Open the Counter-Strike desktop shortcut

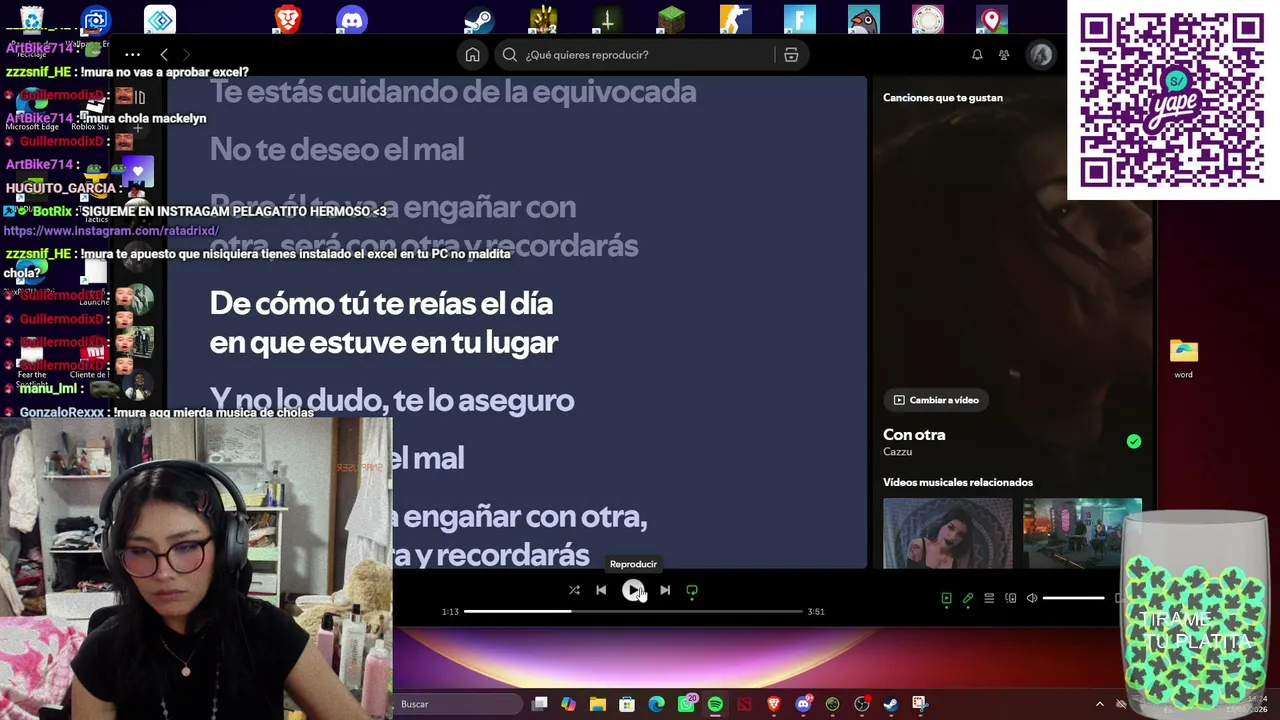pos(735,19)
